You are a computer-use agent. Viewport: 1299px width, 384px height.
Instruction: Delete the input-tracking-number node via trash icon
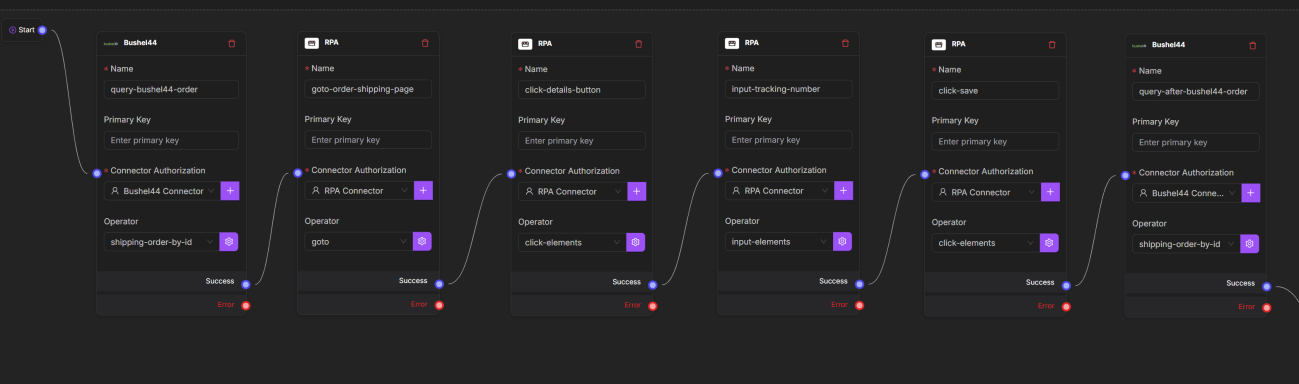point(845,43)
